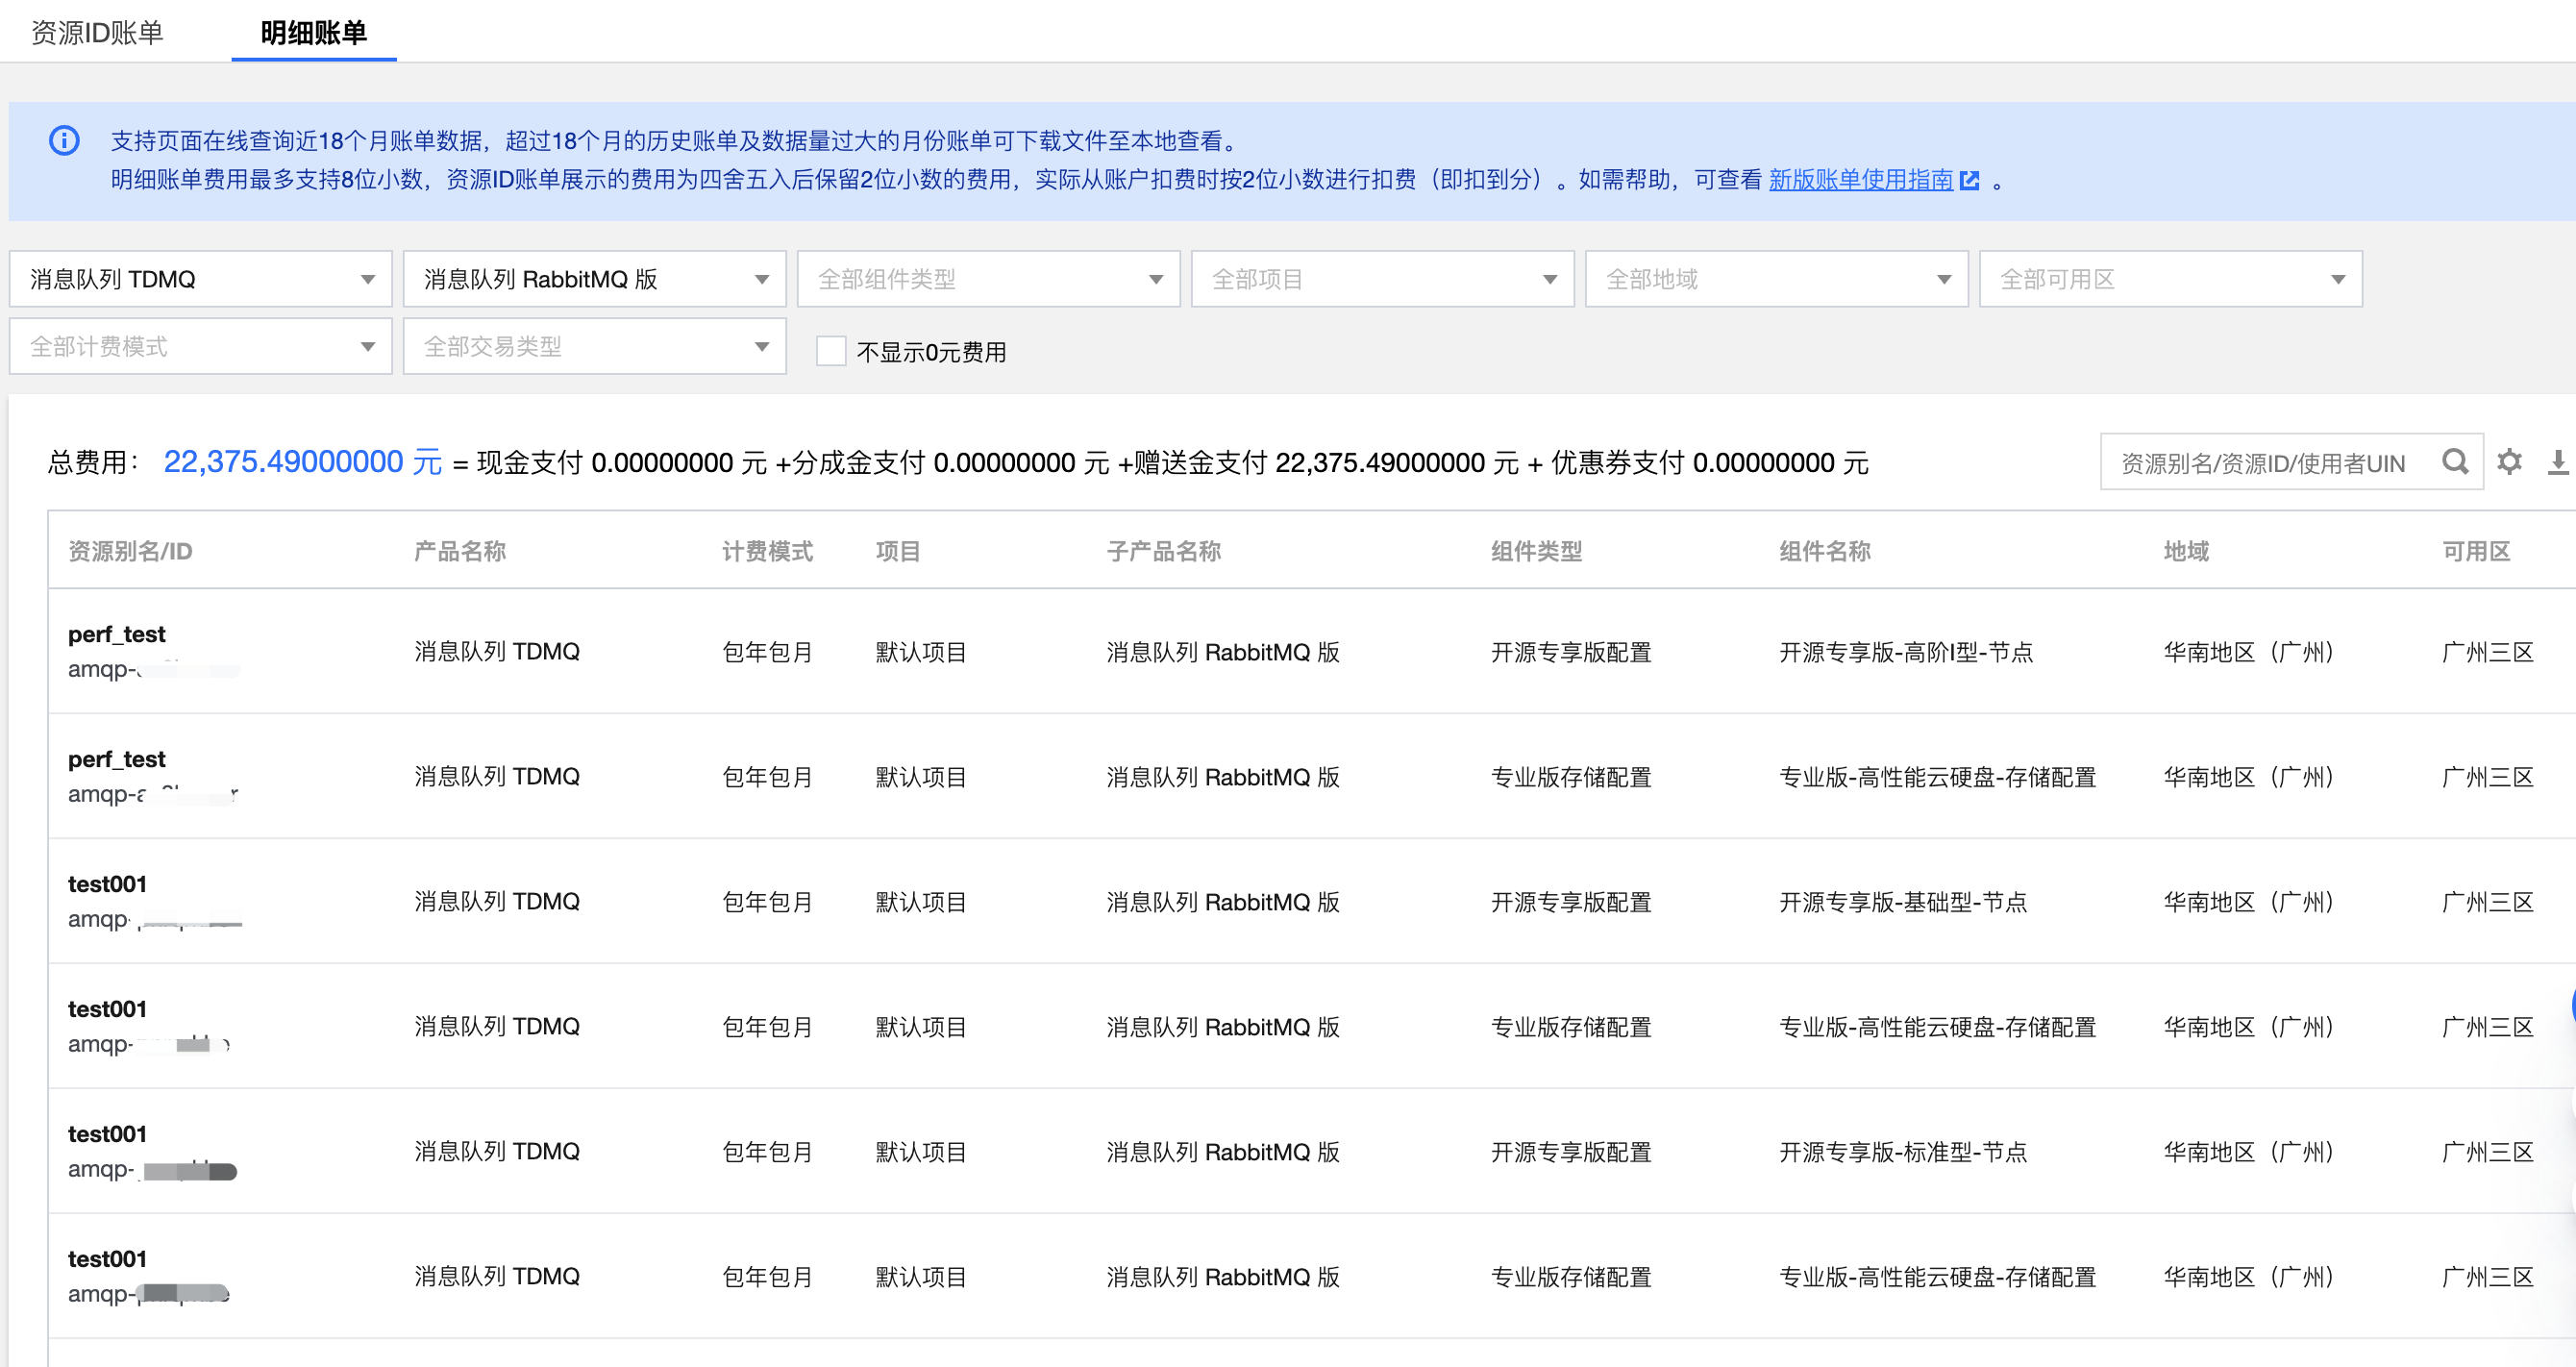Viewport: 2576px width, 1367px height.
Task: Select 开源专享版-基础型-节点 cell
Action: click(1902, 902)
